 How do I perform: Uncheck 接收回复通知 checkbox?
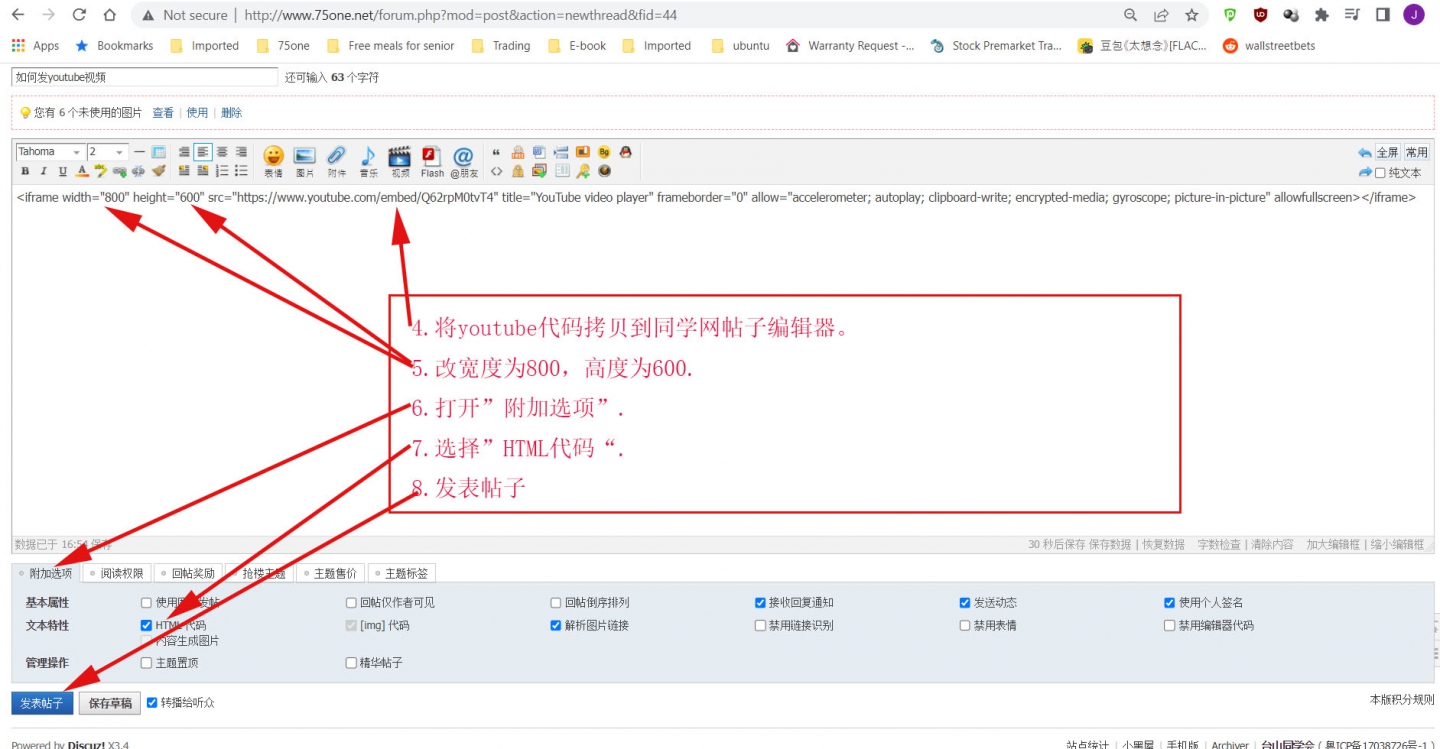click(x=760, y=603)
